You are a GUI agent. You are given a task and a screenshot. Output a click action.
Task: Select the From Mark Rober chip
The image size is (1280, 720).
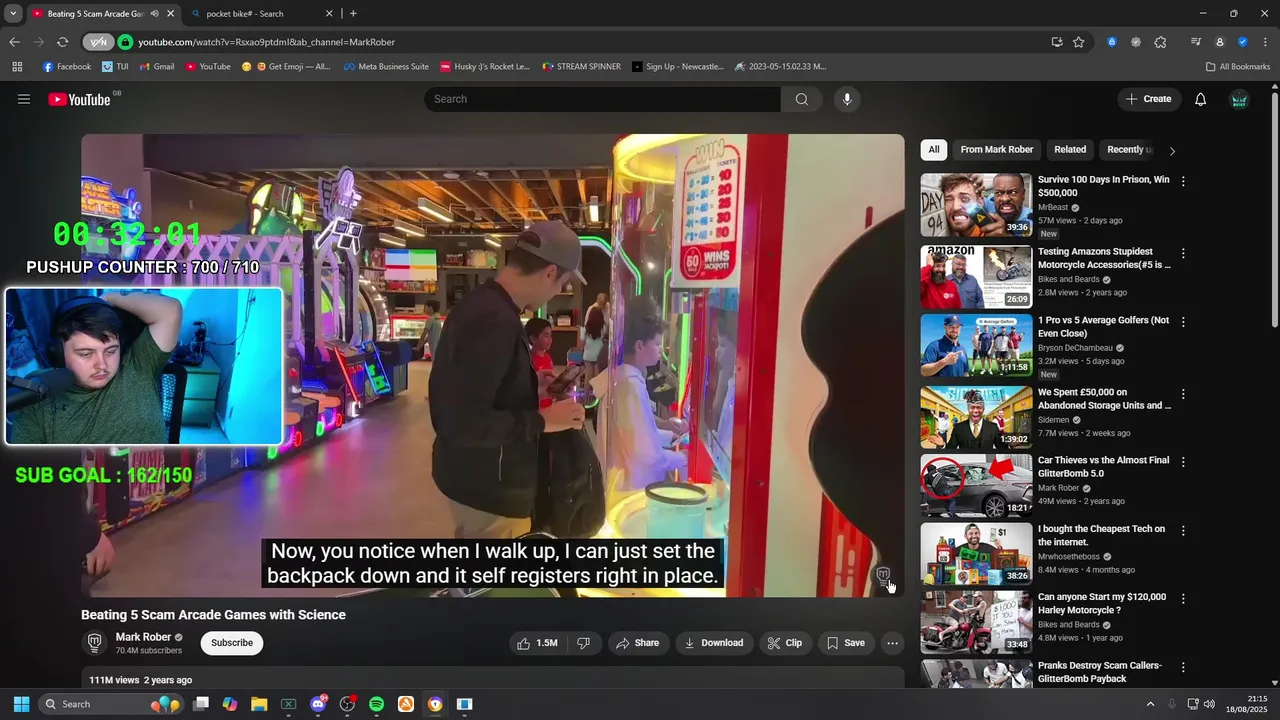point(997,150)
